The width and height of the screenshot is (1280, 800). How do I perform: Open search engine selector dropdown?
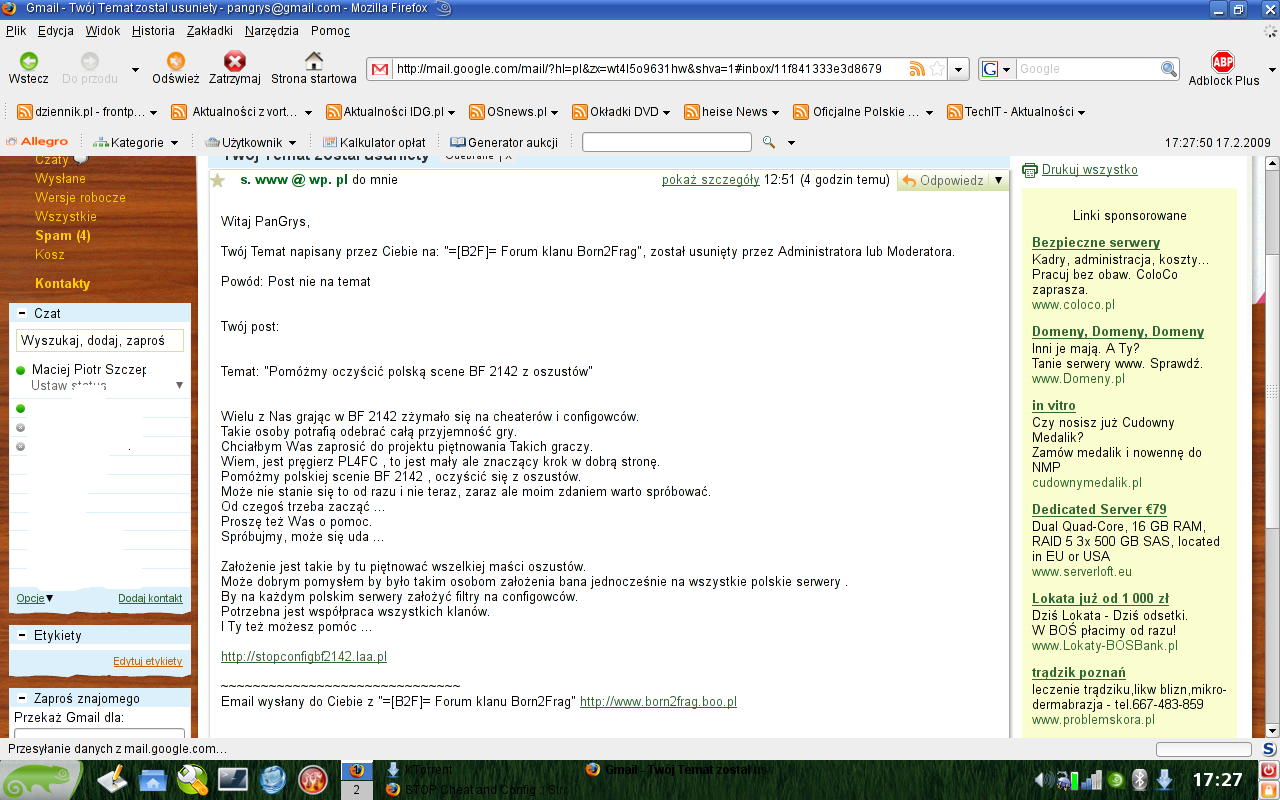click(1007, 69)
